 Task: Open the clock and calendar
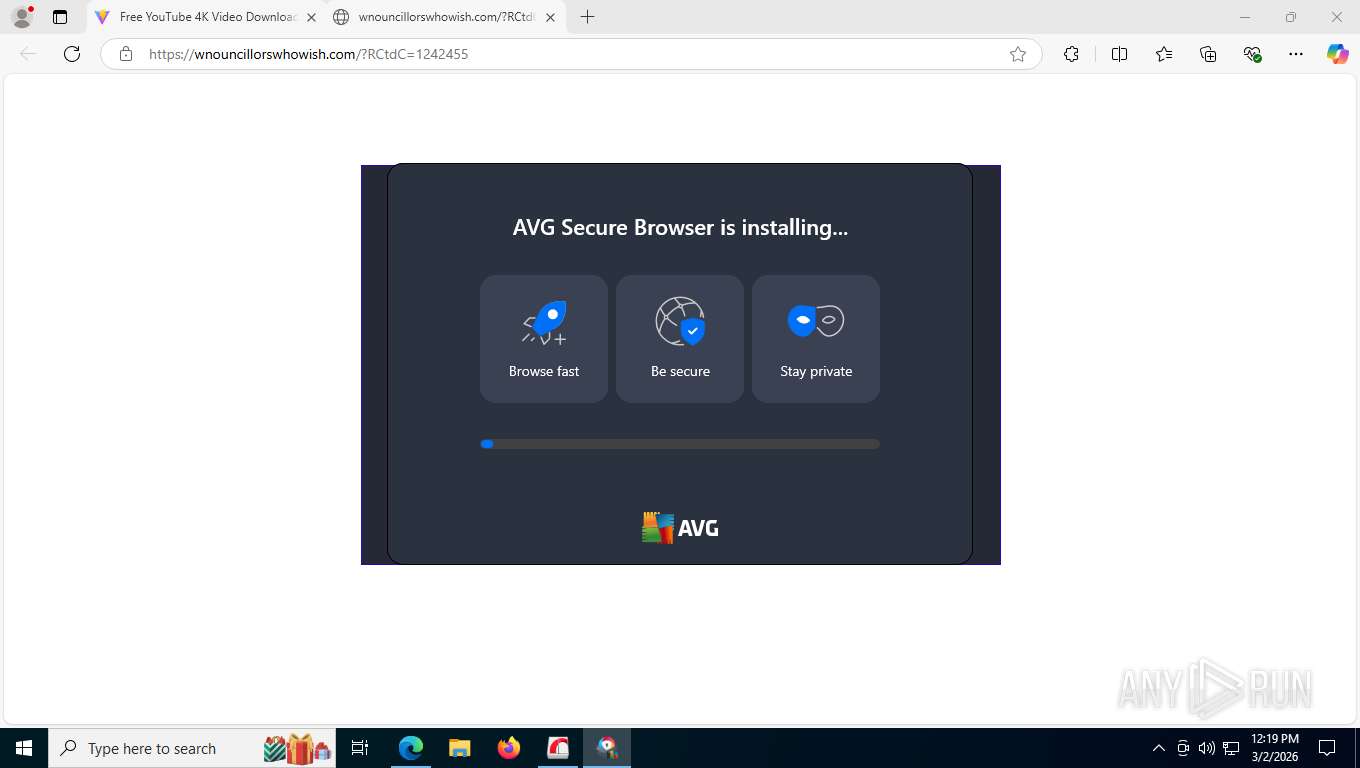click(x=1274, y=748)
